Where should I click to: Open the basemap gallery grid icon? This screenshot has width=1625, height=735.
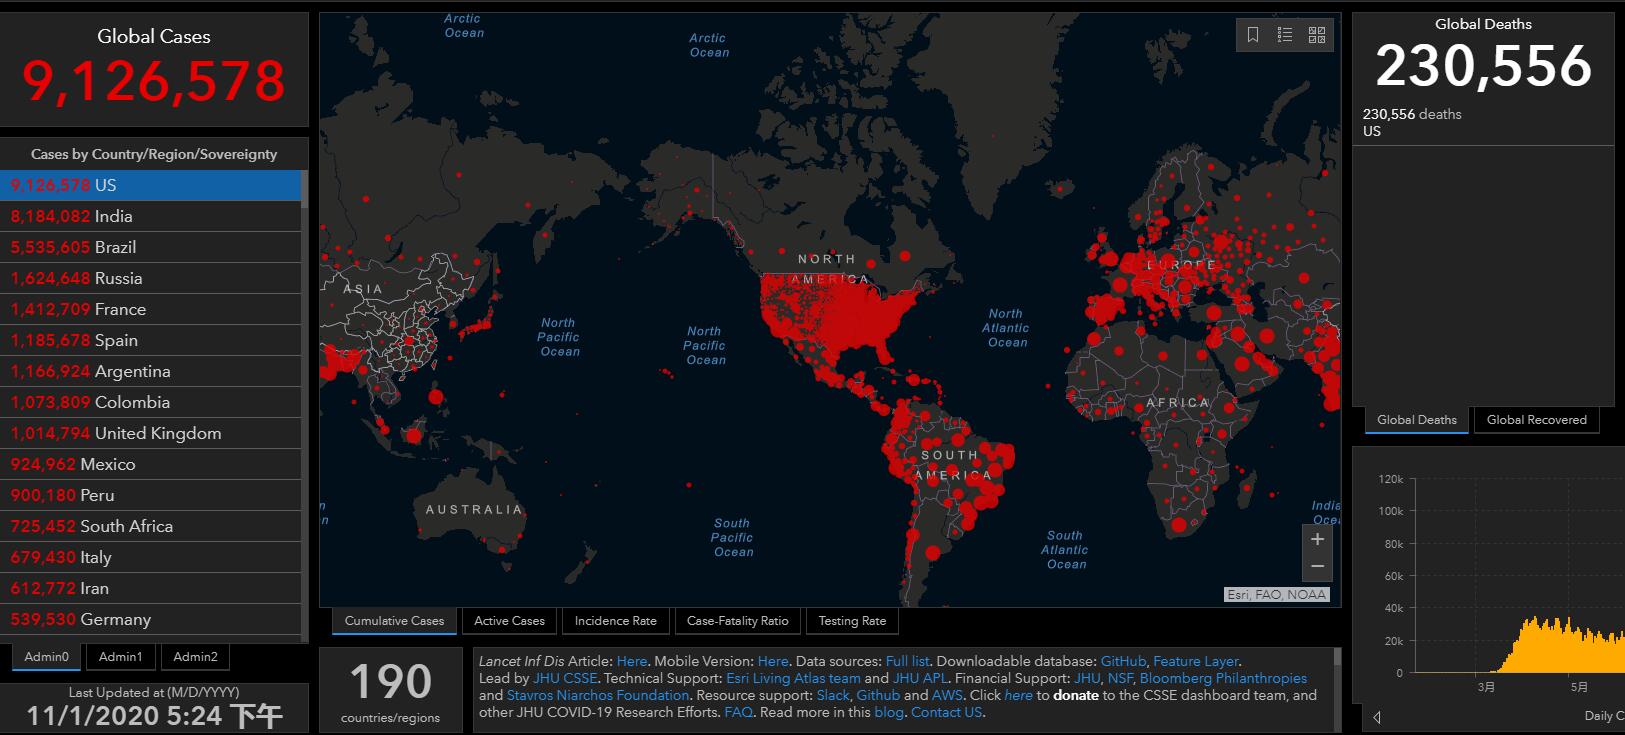[1317, 35]
